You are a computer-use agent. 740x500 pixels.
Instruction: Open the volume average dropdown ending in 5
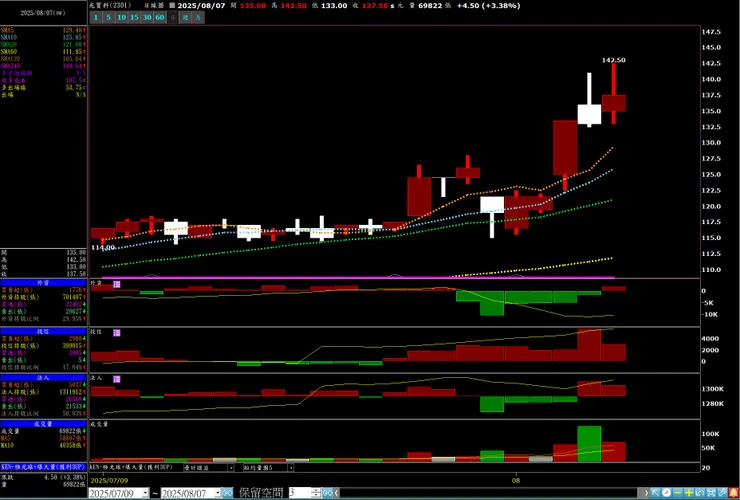(291, 467)
